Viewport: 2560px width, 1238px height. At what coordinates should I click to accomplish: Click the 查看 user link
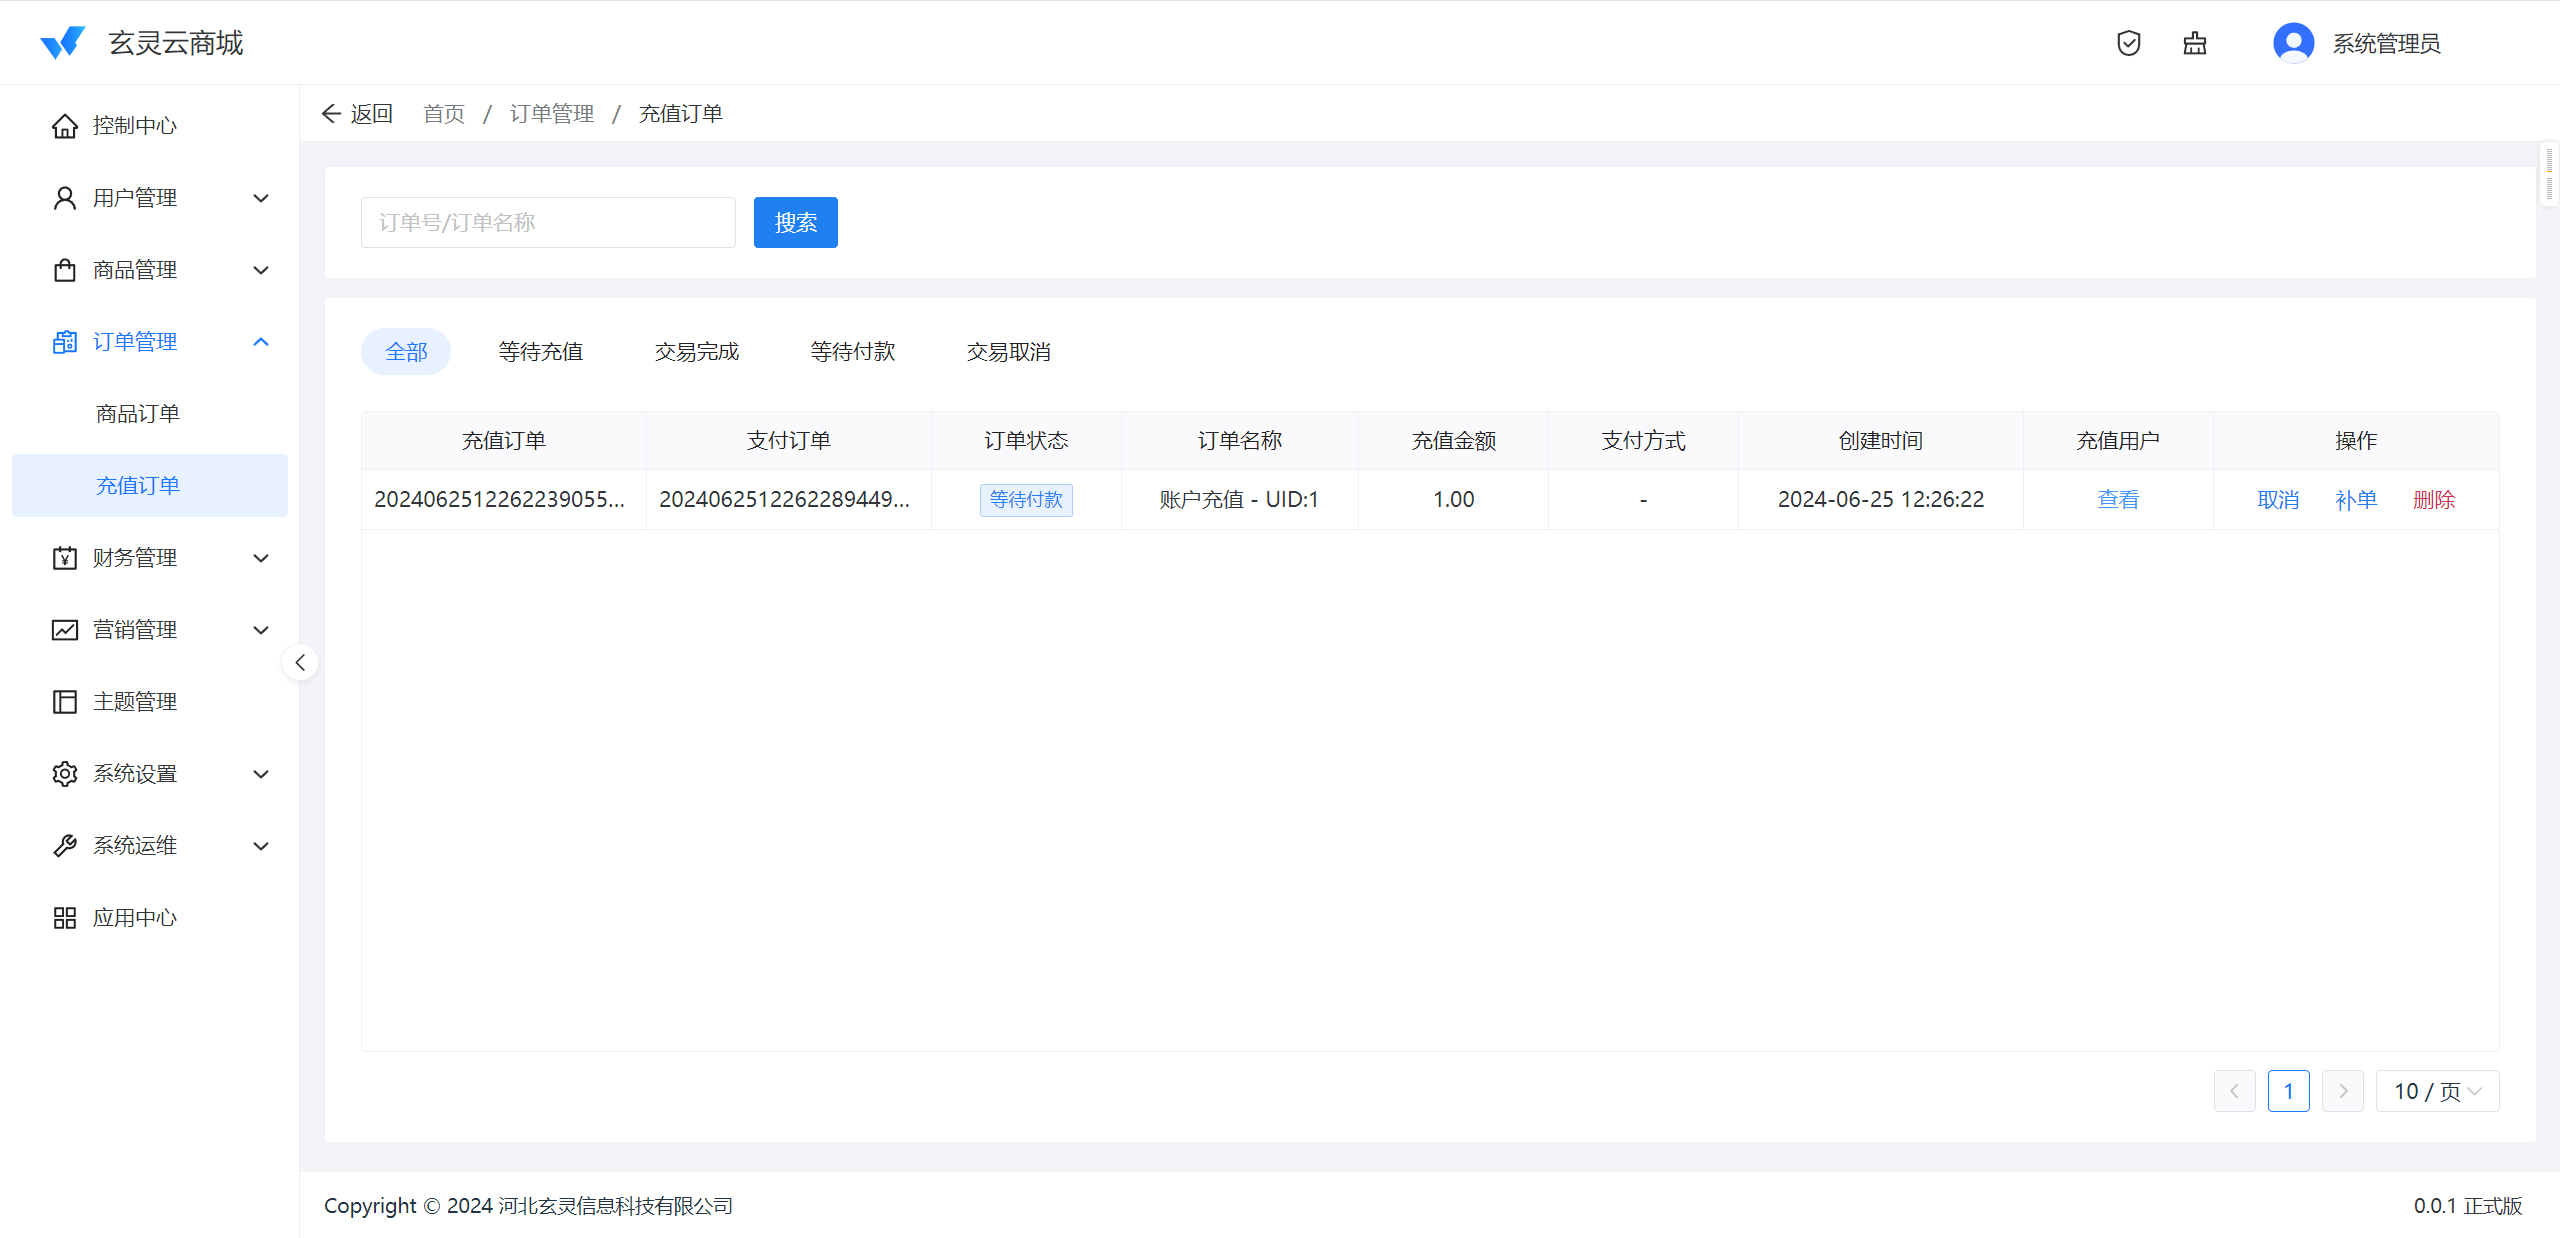tap(2117, 500)
